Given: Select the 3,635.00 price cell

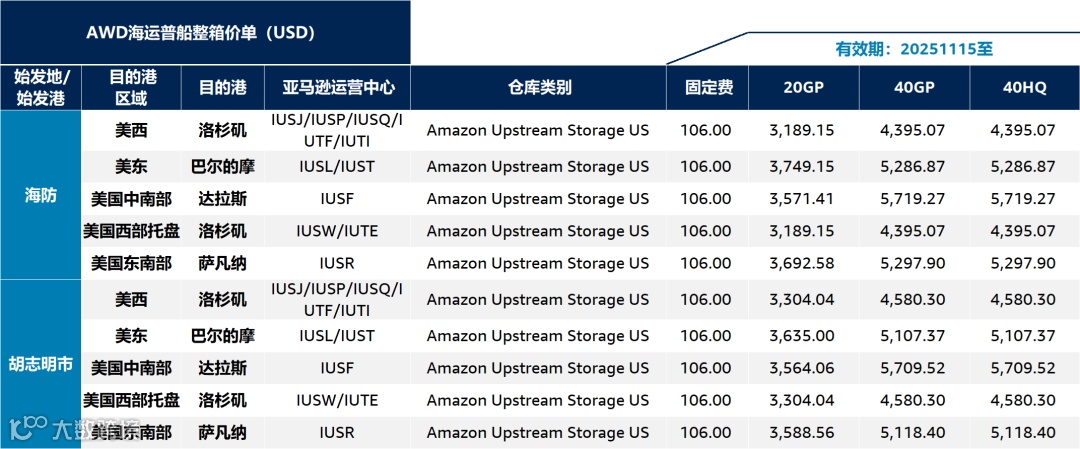Looking at the screenshot, I should pyautogui.click(x=802, y=336).
